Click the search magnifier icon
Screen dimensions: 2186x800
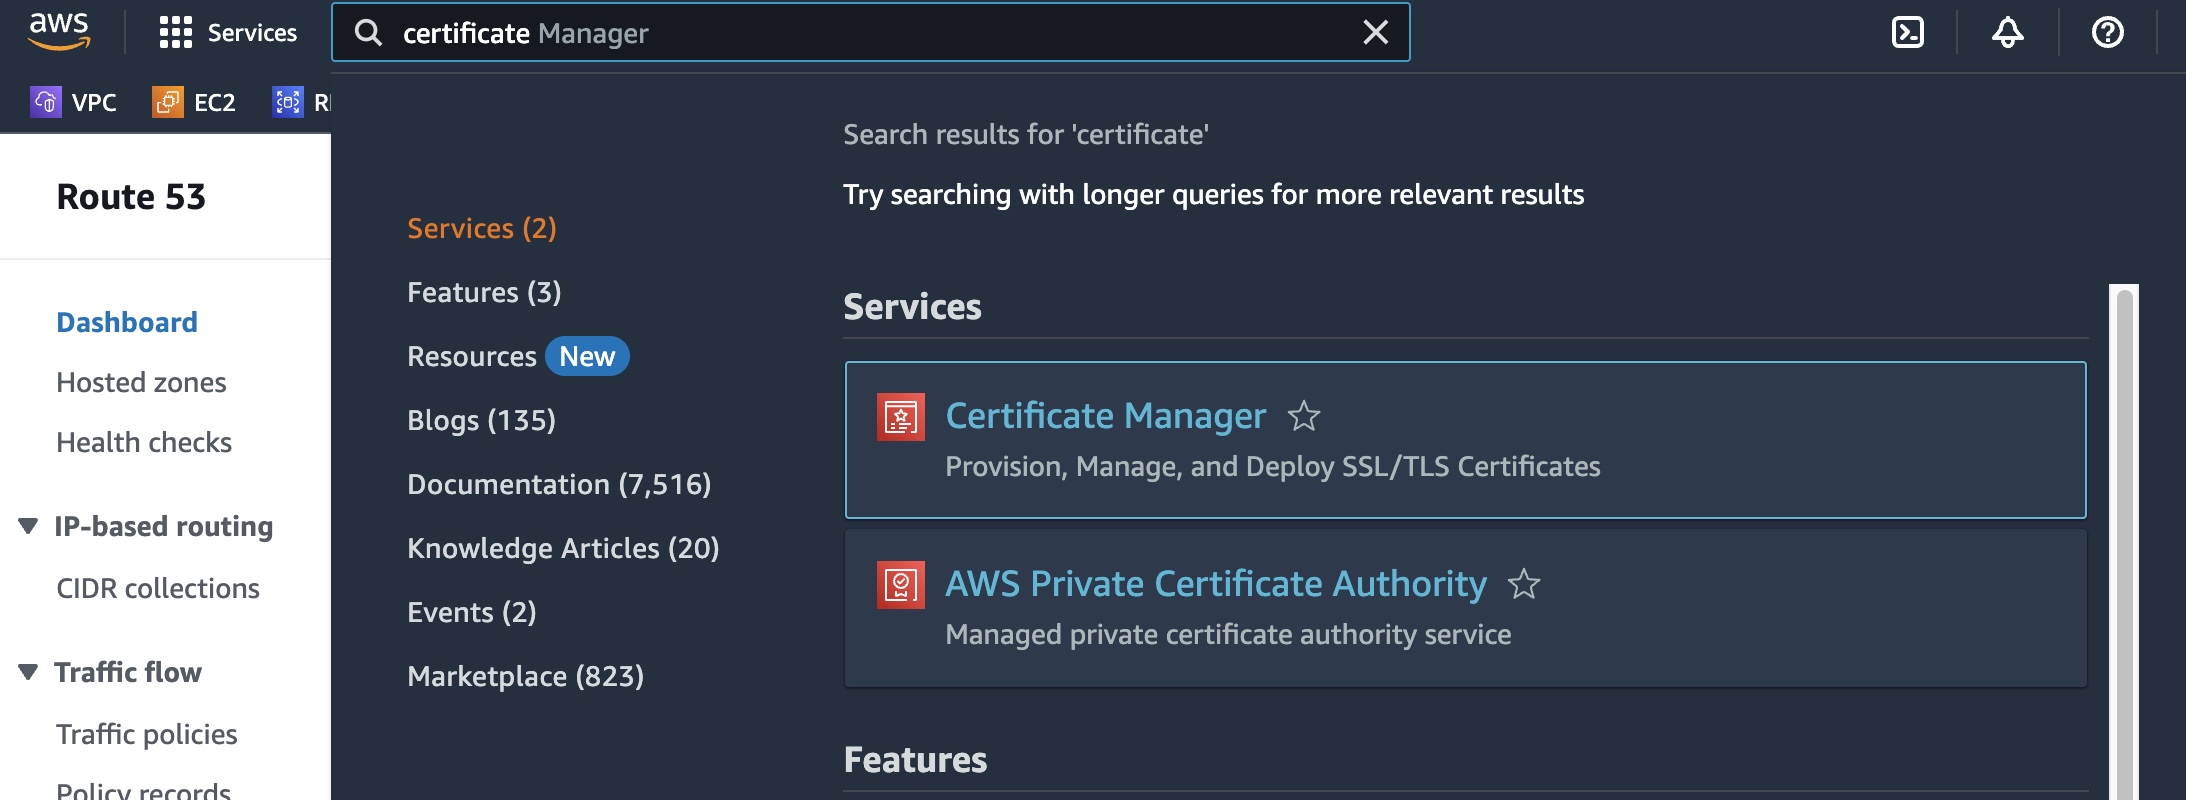(368, 33)
